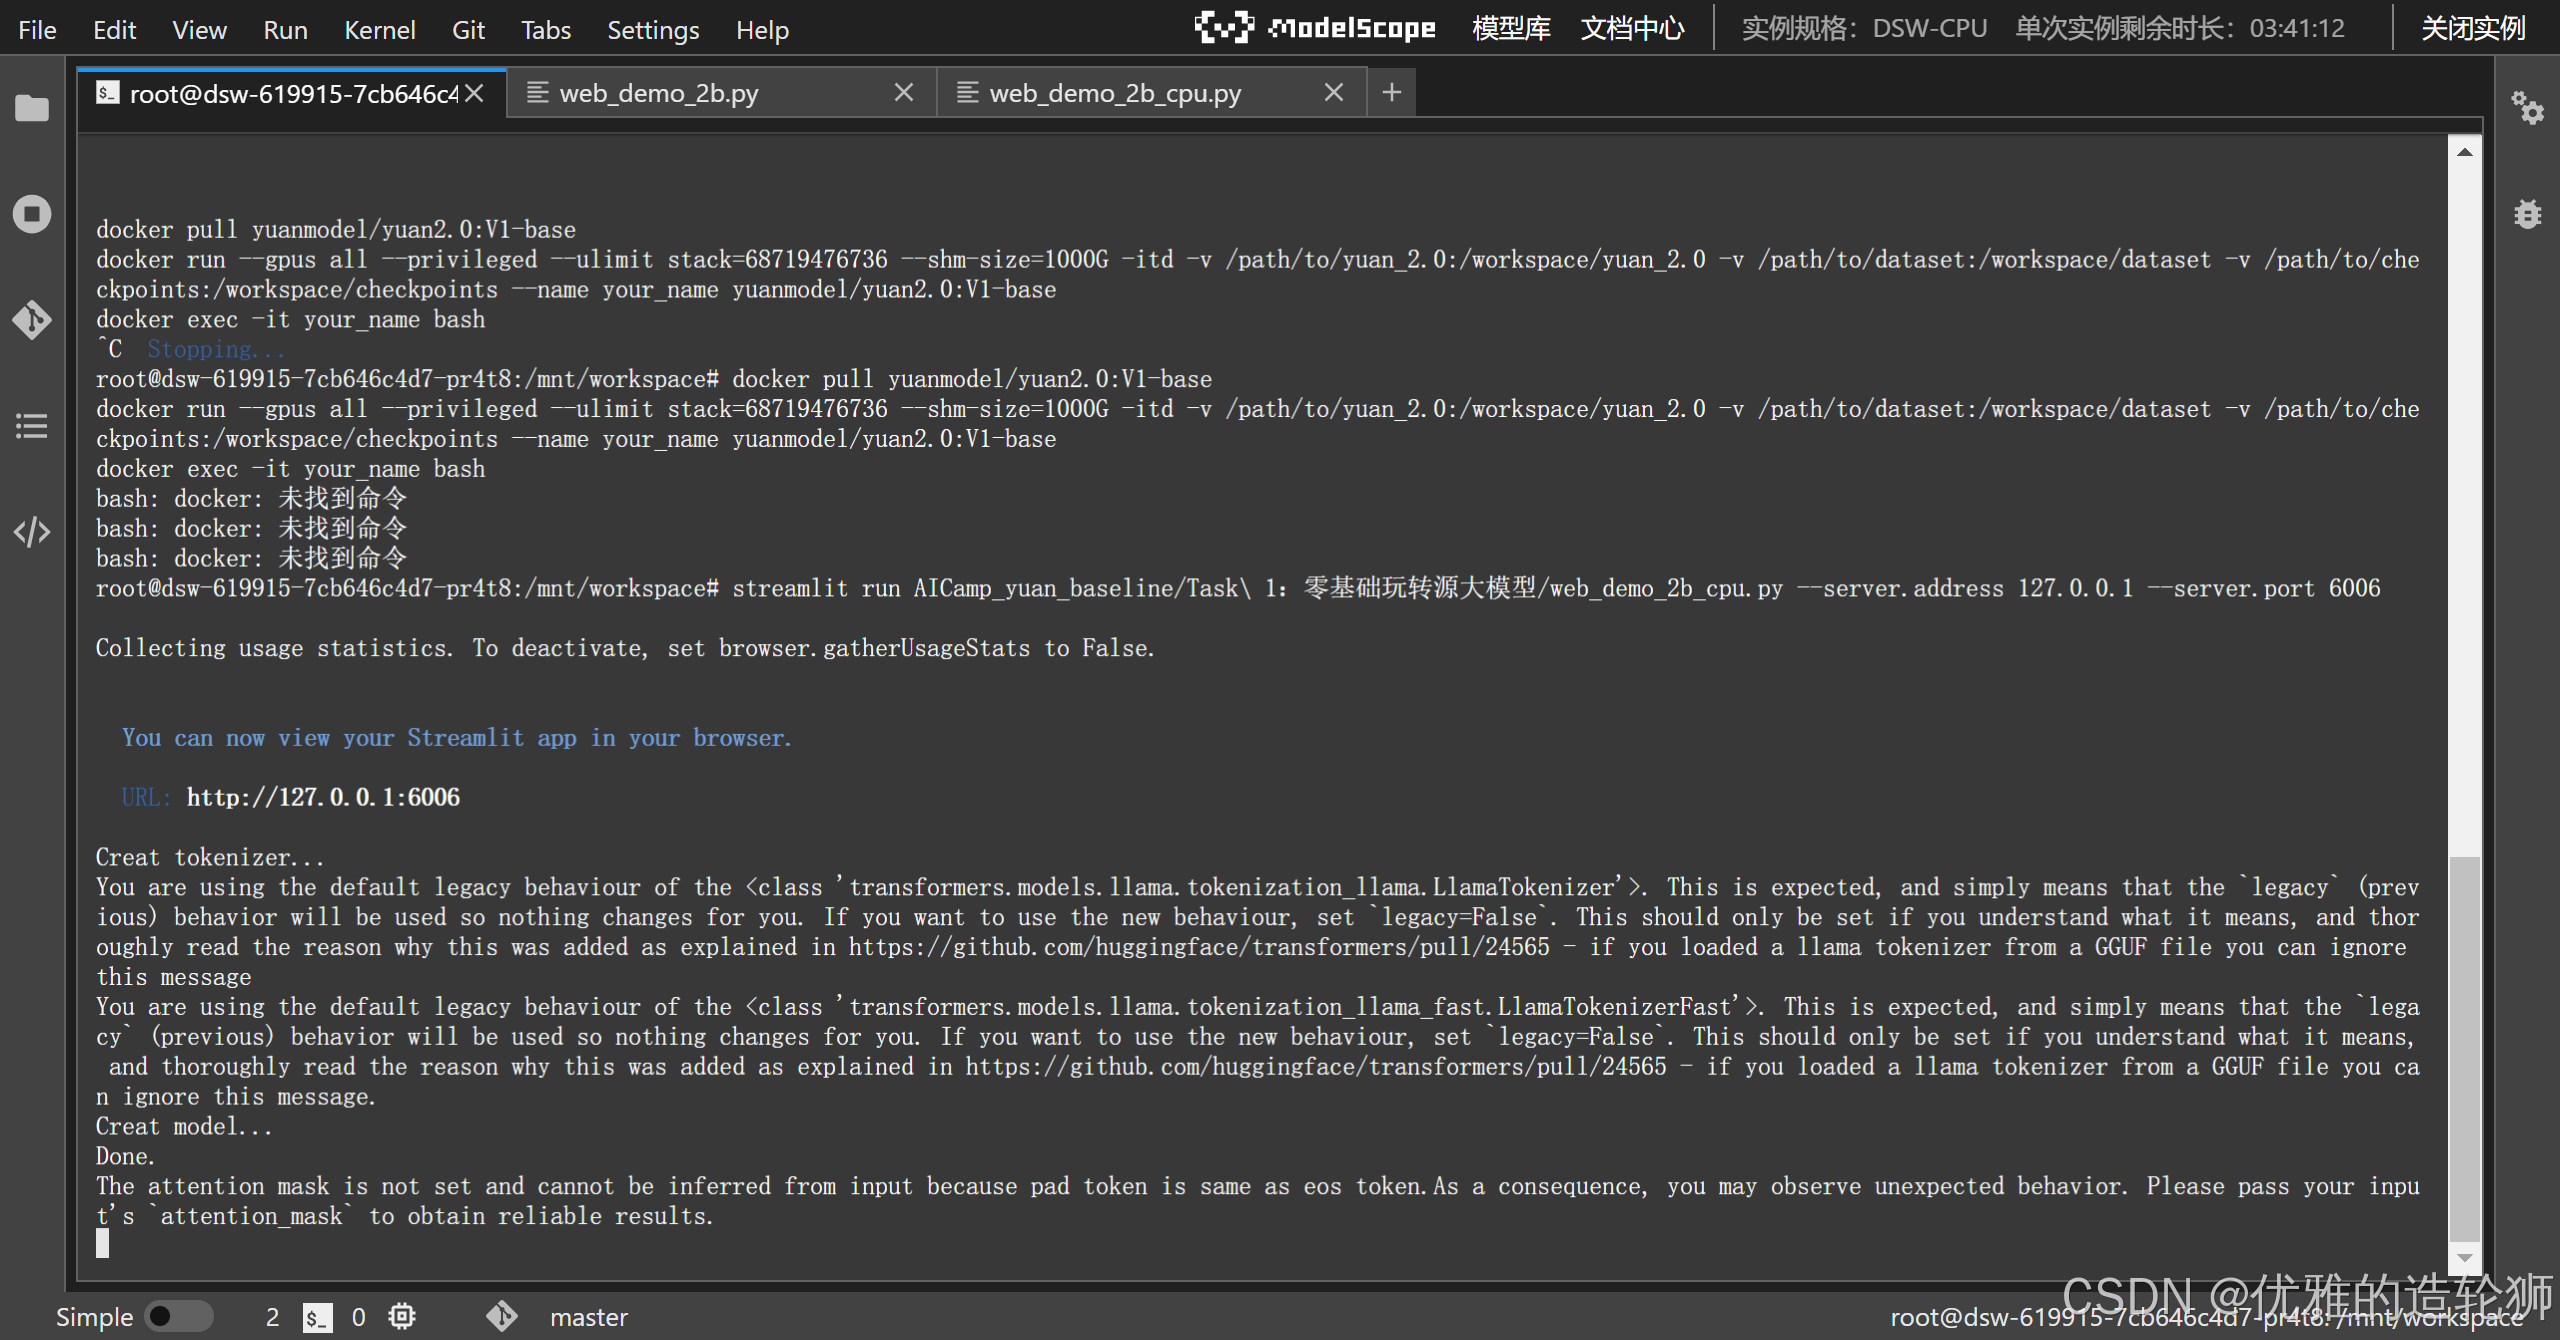The image size is (2560, 1340).
Task: Open running terminals and kernels panel
Action: (32, 214)
